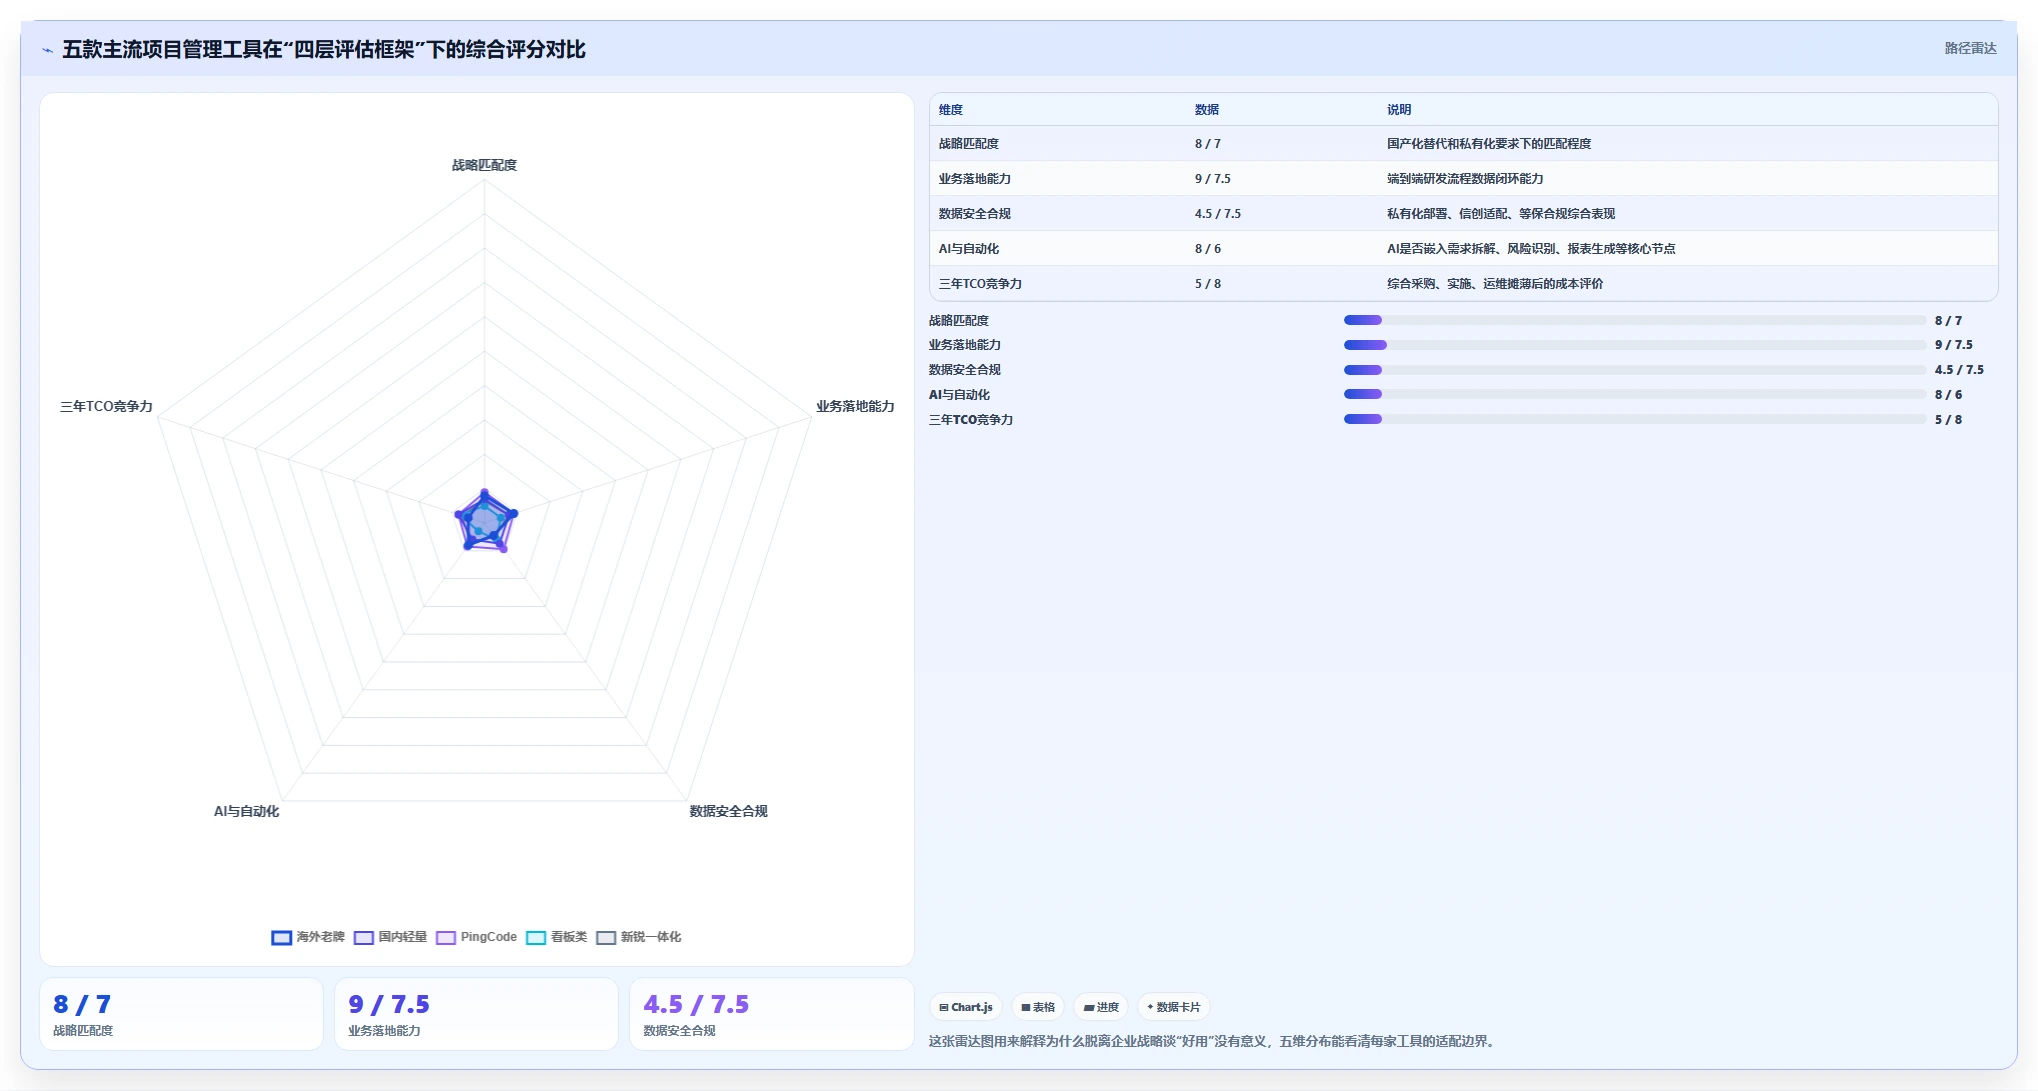Click the 业务落地能力 label in progress list
Screen dimensions: 2038x1091
tap(965, 345)
